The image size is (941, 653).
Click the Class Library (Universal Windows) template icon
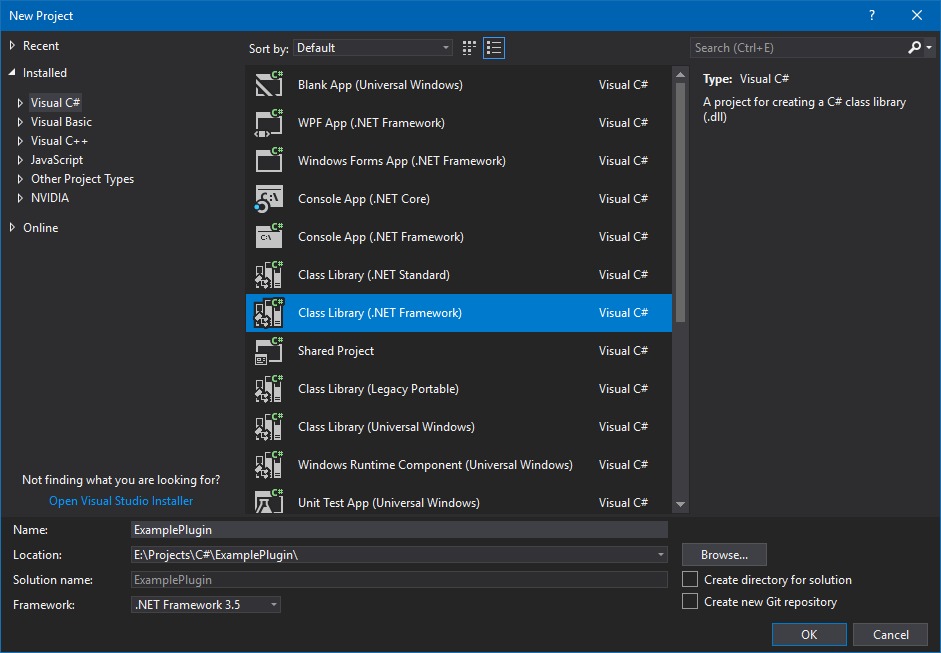[269, 427]
